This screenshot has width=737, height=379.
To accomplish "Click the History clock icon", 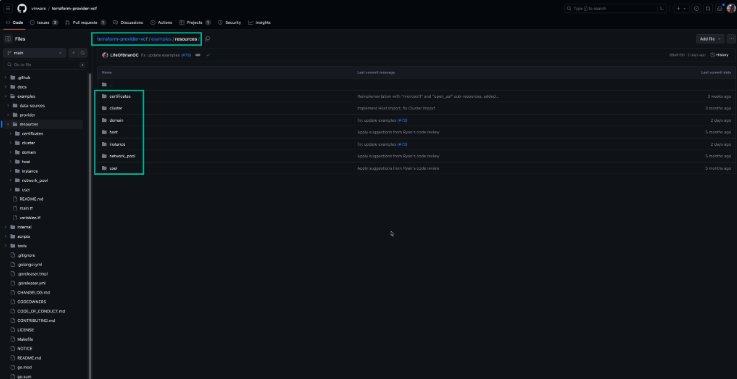I will coord(713,55).
